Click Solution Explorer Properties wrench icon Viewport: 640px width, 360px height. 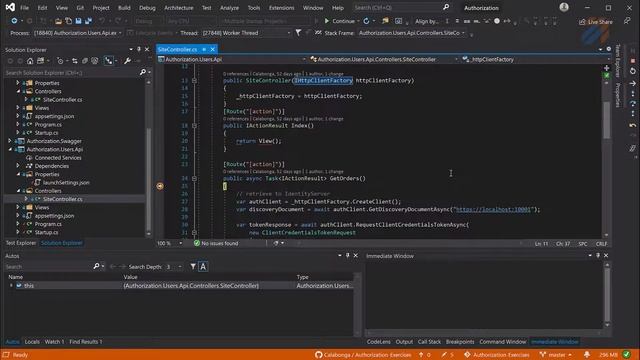click(x=127, y=61)
